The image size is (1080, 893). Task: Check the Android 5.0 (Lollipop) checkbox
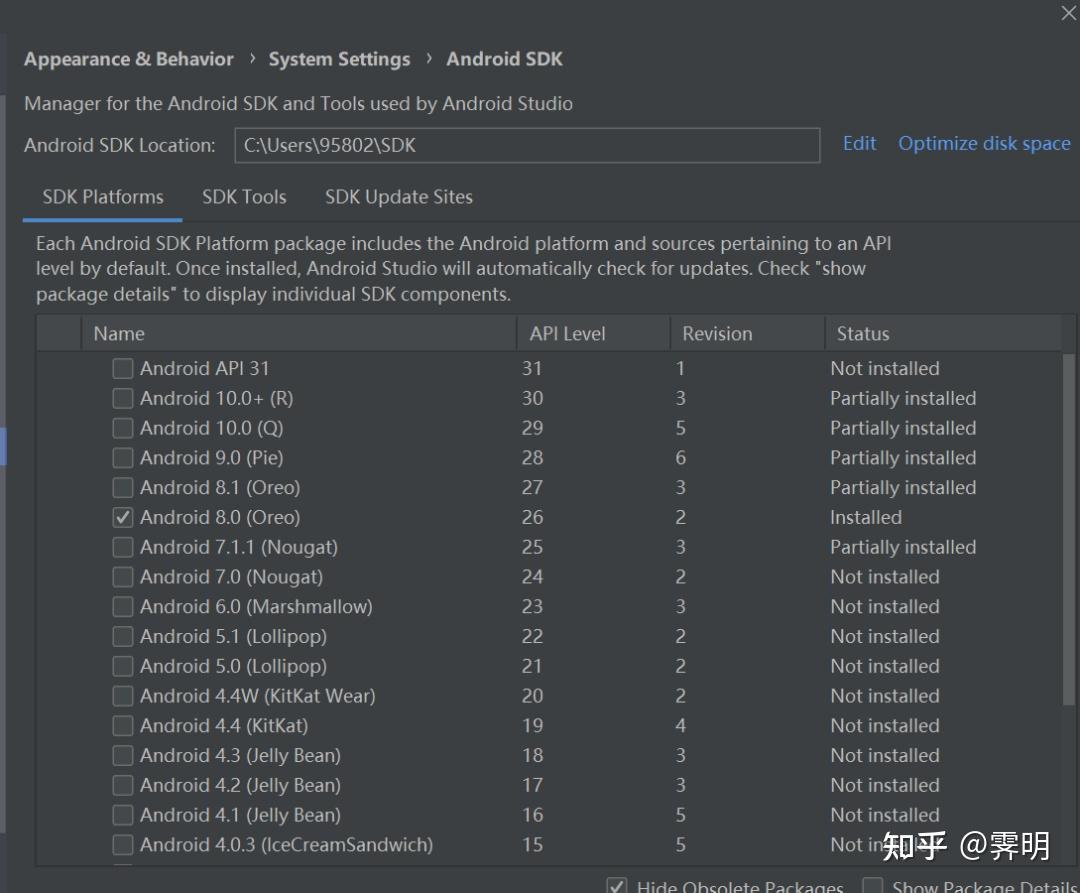point(123,666)
